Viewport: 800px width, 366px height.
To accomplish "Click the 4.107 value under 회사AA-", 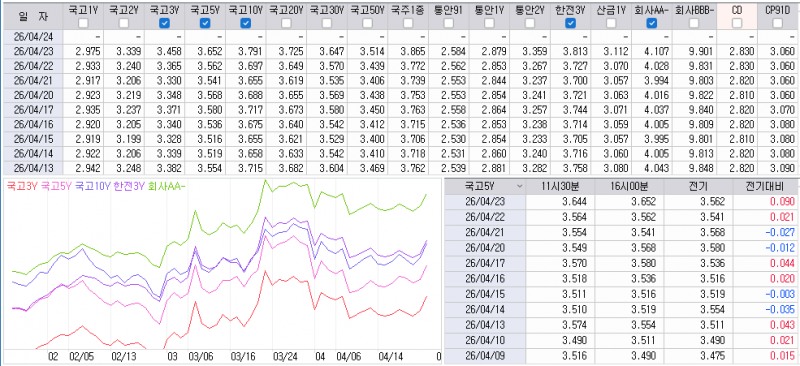I will [658, 51].
